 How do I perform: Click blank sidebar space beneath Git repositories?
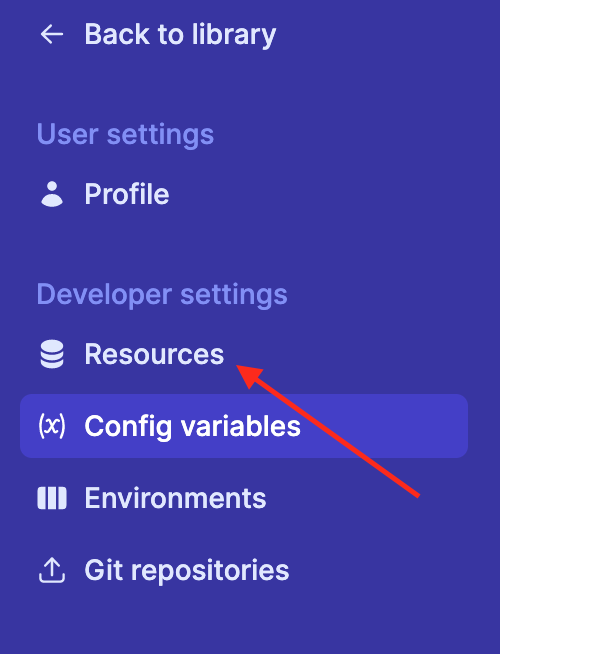pos(250,621)
